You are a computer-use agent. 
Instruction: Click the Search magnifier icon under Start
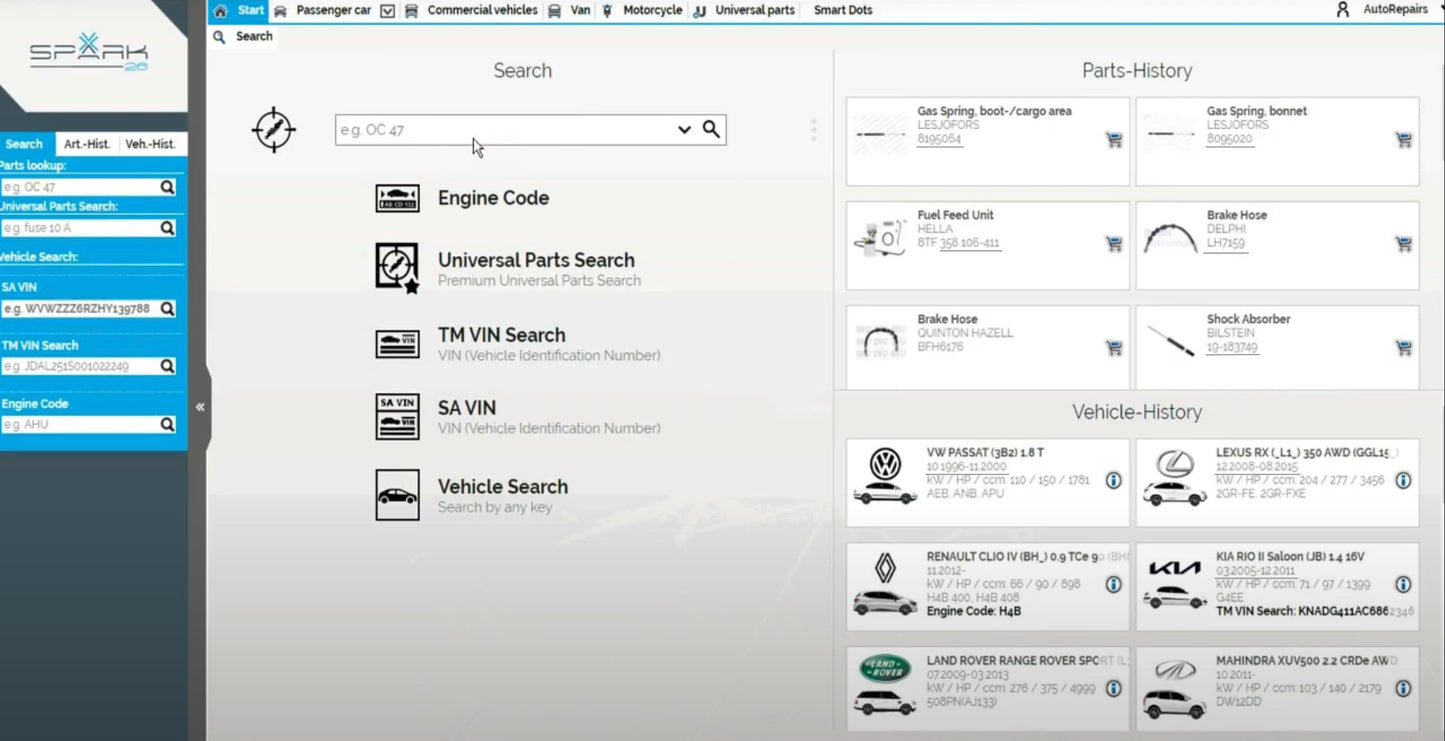219,37
